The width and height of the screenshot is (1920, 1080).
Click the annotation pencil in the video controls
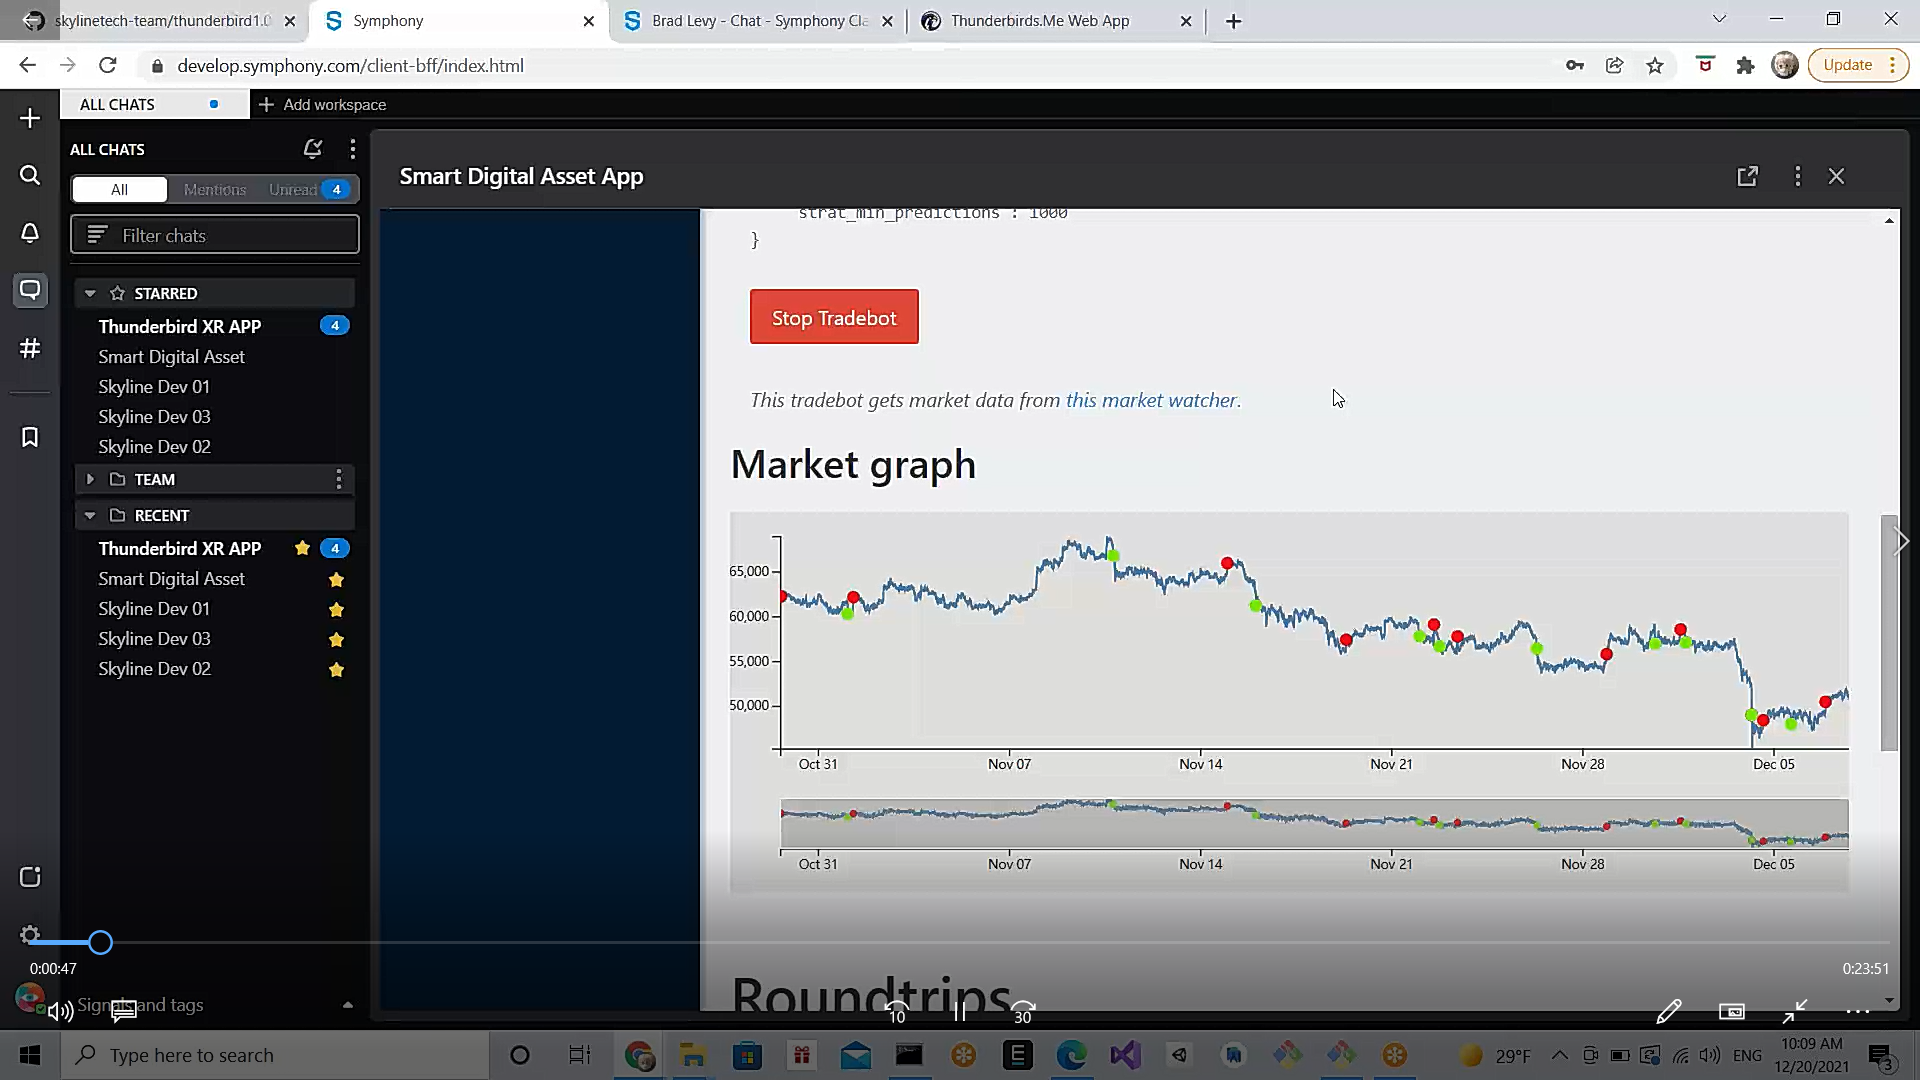pyautogui.click(x=1670, y=1011)
